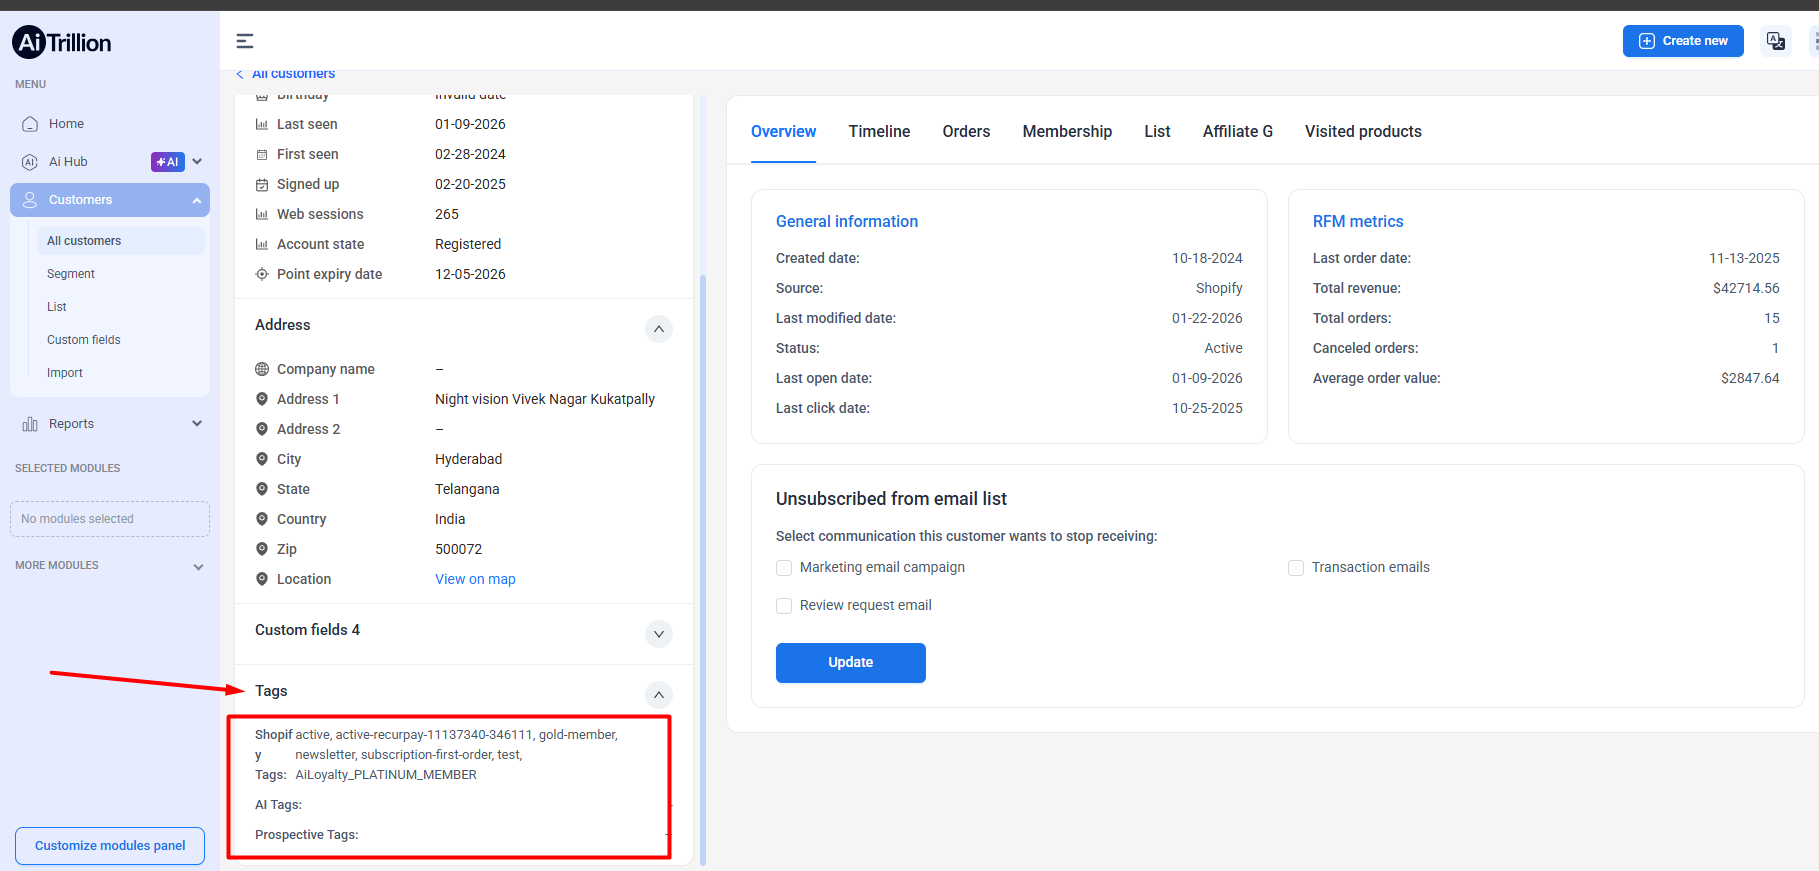Collapse the Address section
Viewport: 1819px width, 871px height.
(x=658, y=329)
